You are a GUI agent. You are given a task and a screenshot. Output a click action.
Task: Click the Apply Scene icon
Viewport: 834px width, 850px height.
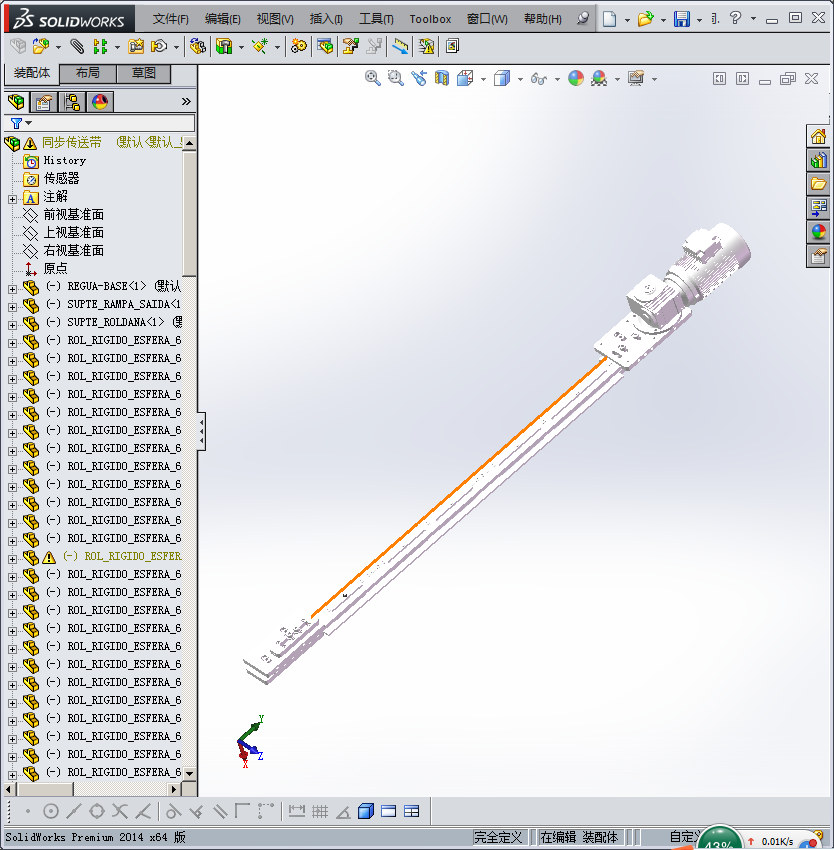click(x=599, y=79)
